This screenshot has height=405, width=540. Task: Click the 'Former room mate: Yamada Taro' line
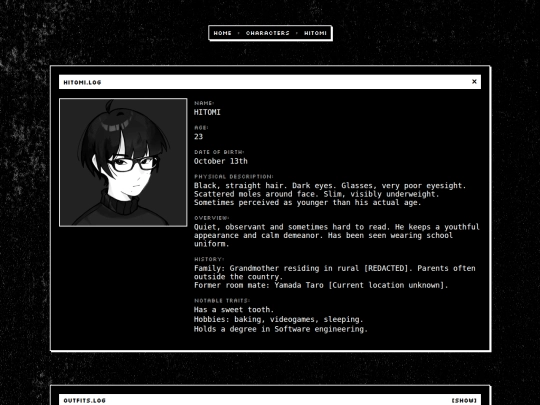321,285
